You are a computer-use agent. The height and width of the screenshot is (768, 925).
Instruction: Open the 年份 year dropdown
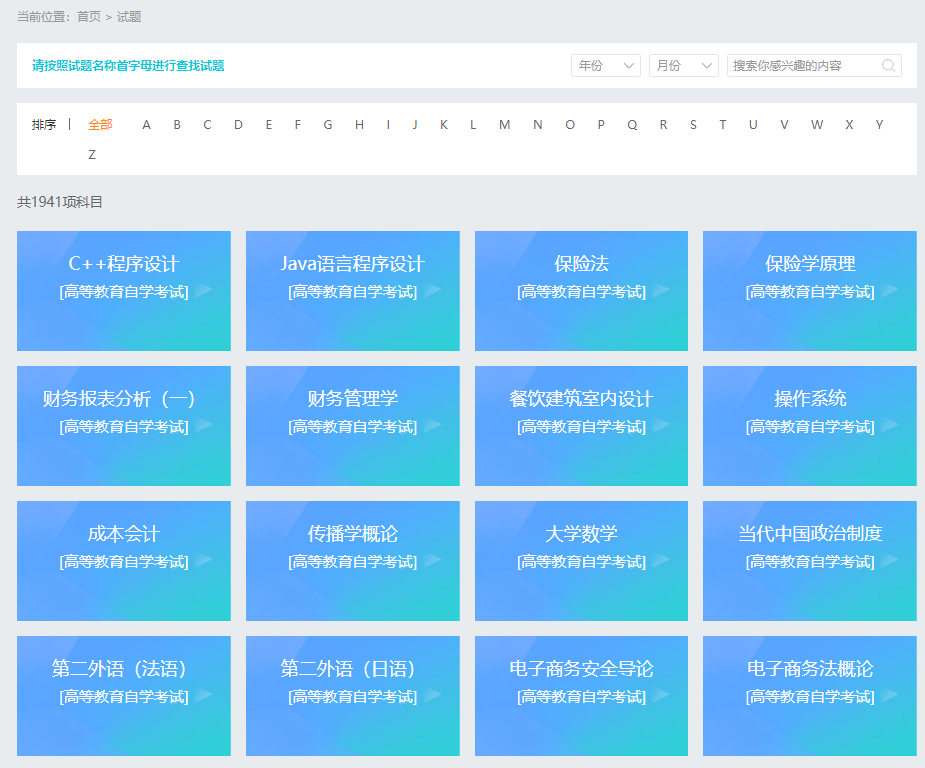coord(606,66)
